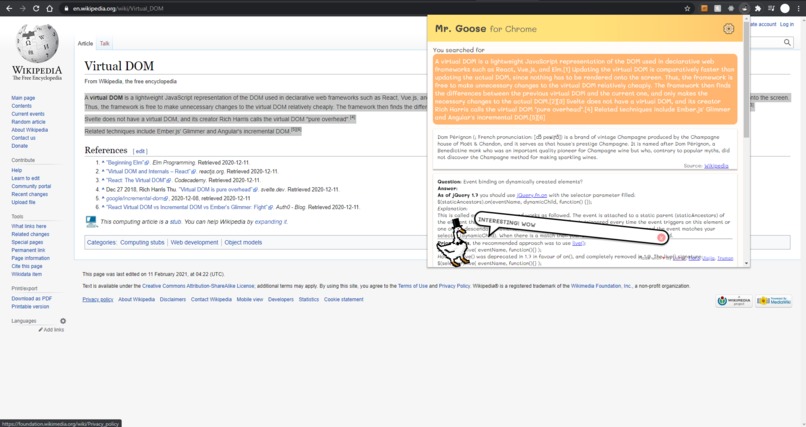Switch to the Talk tab
Image resolution: width=806 pixels, height=427 pixels.
(x=104, y=44)
